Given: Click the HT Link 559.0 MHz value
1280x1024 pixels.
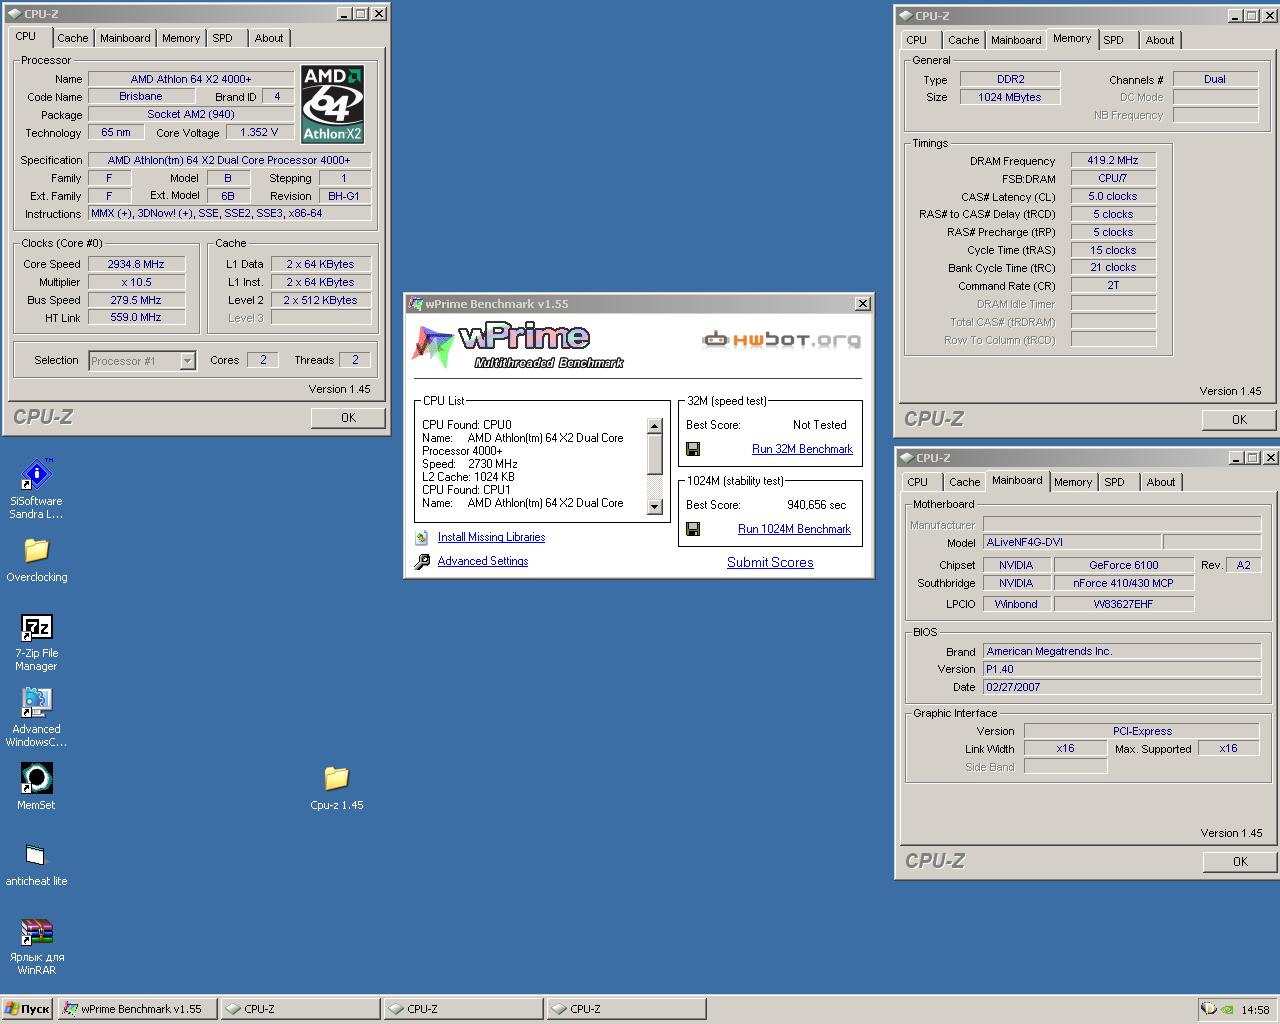Looking at the screenshot, I should 136,317.
